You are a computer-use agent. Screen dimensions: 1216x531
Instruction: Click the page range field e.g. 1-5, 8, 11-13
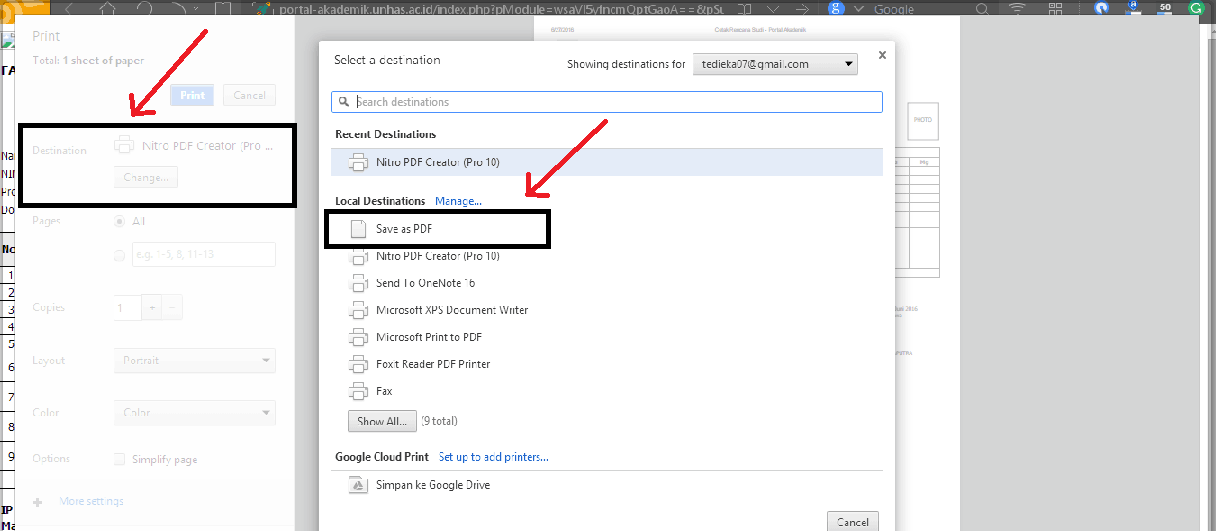coord(204,255)
